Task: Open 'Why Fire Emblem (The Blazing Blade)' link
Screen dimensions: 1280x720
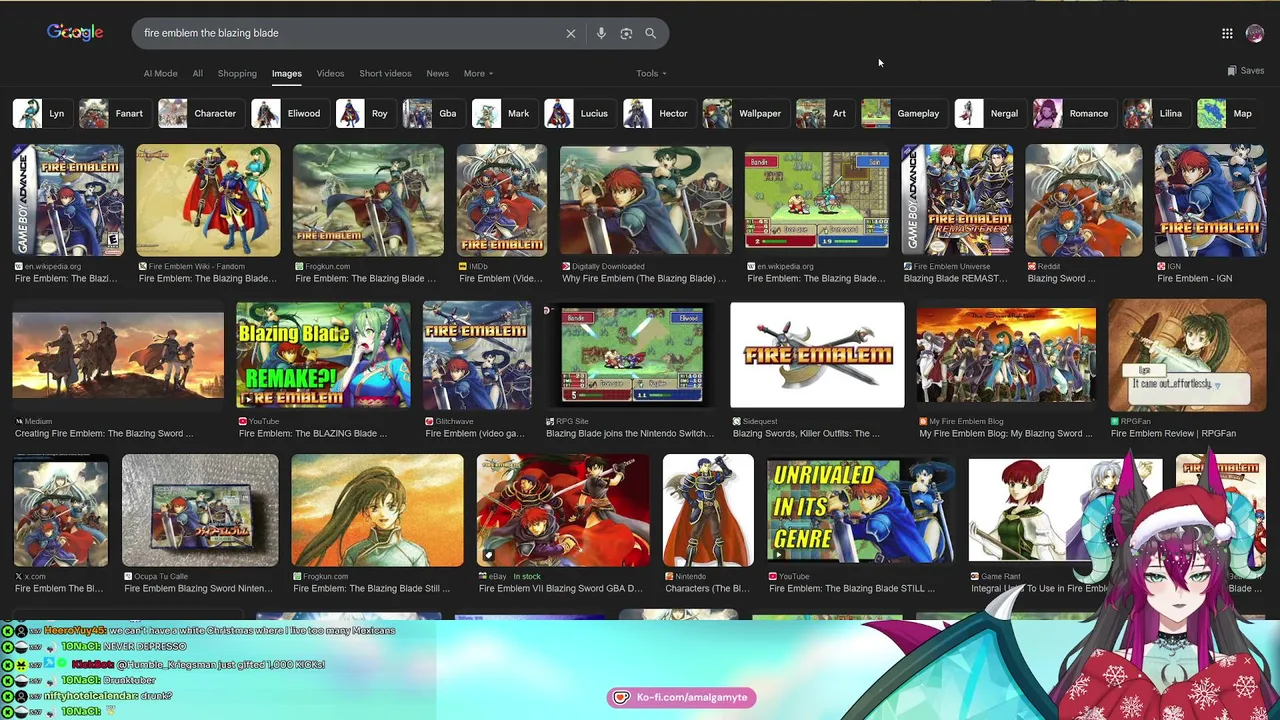Action: coord(644,278)
